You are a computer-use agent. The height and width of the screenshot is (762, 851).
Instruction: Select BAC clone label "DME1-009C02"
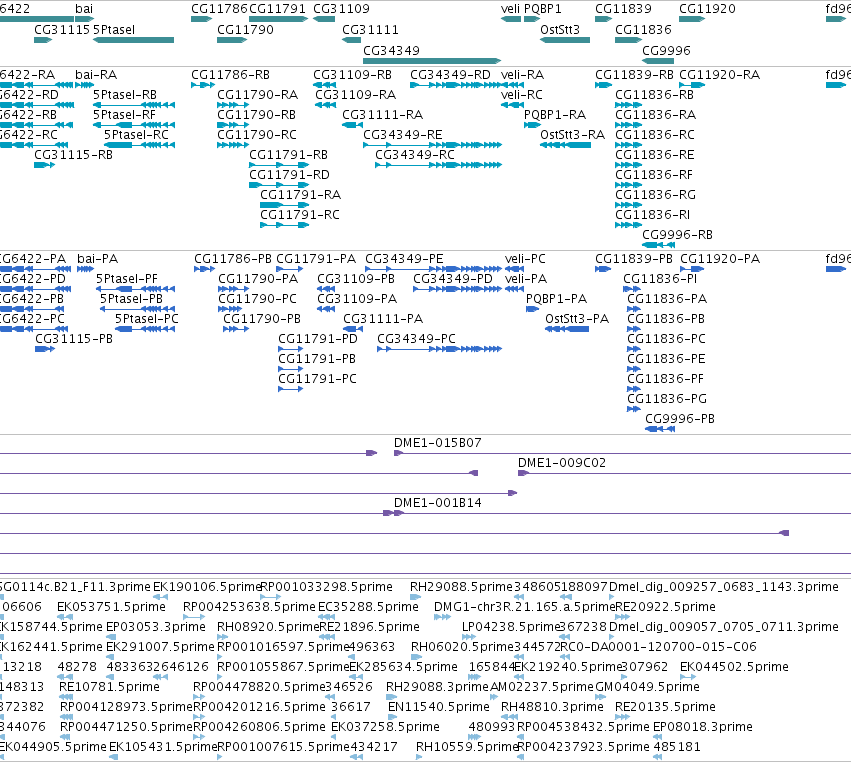[562, 463]
